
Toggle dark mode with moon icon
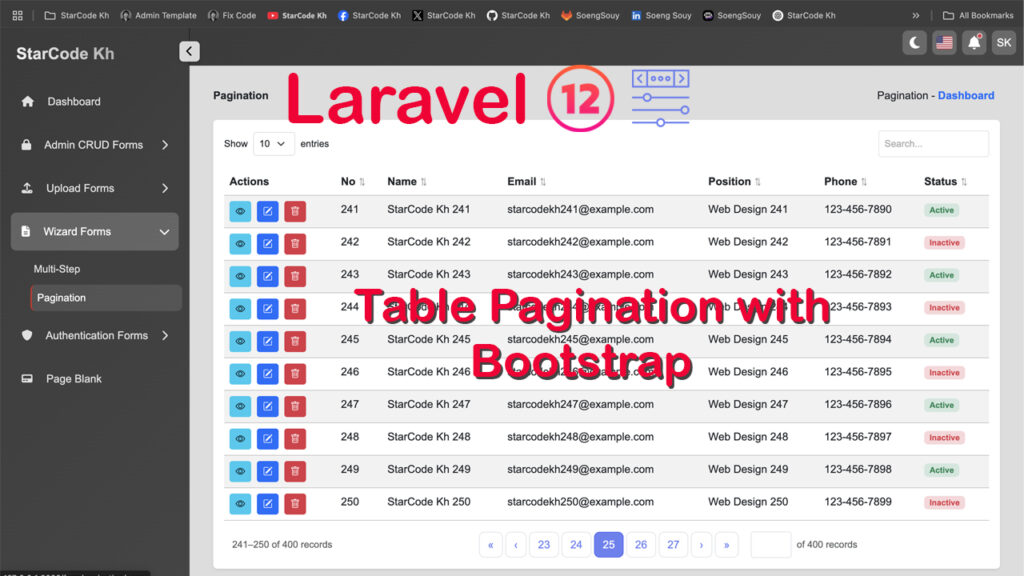tap(914, 43)
